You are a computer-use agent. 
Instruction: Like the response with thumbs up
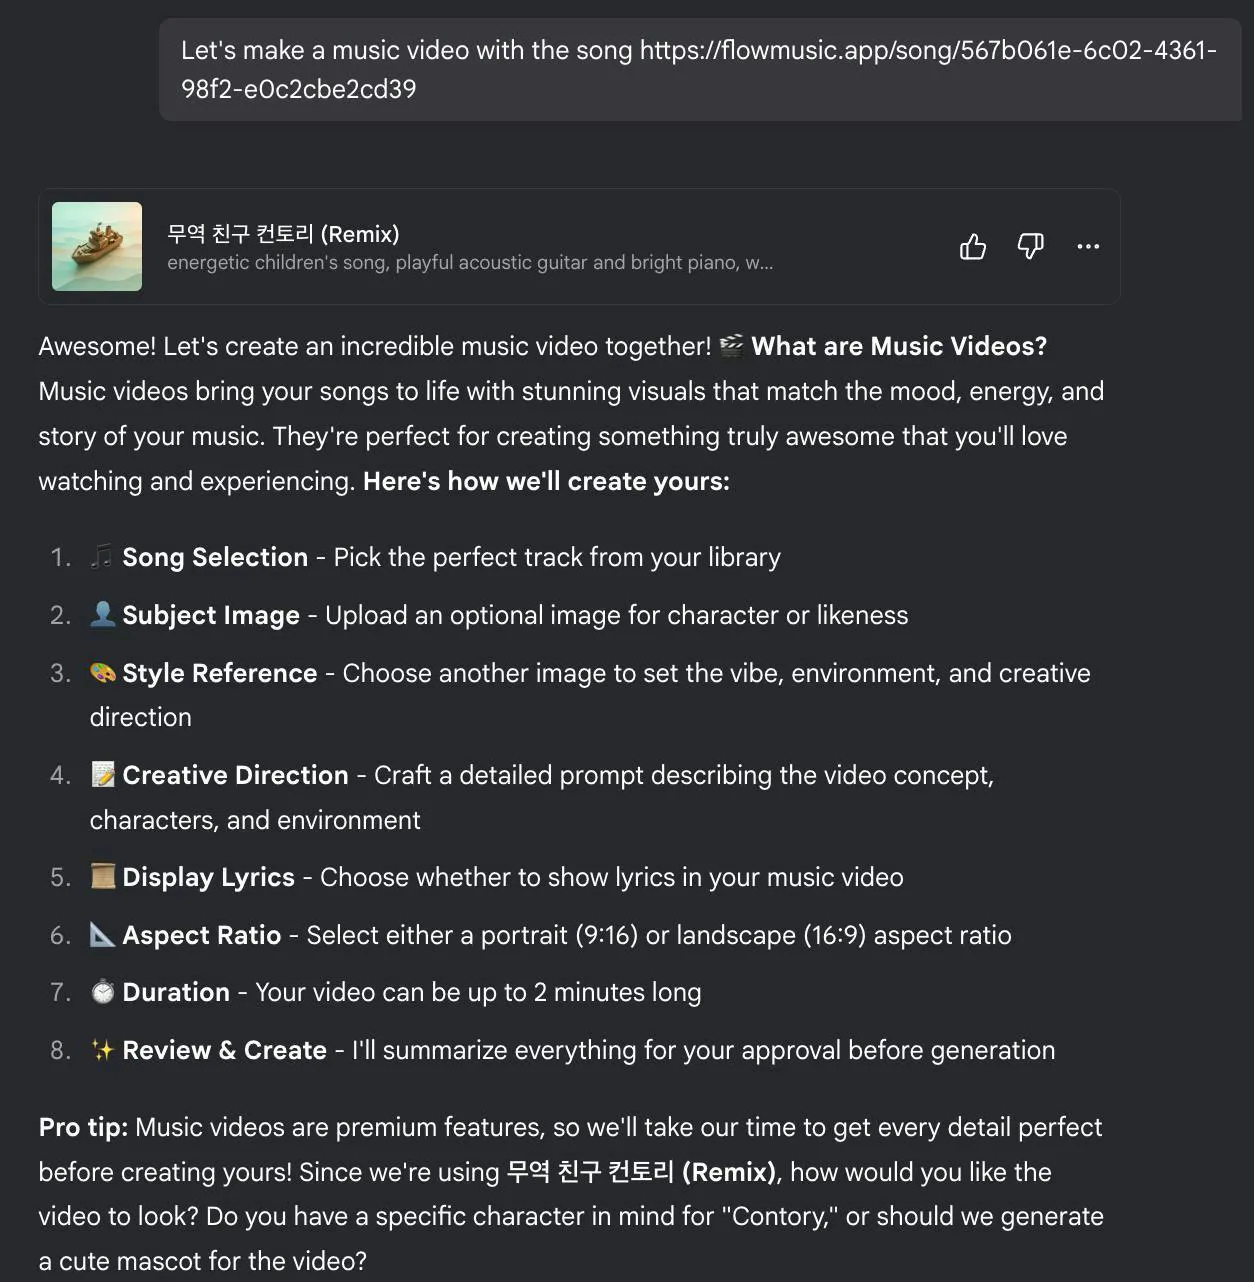[973, 246]
